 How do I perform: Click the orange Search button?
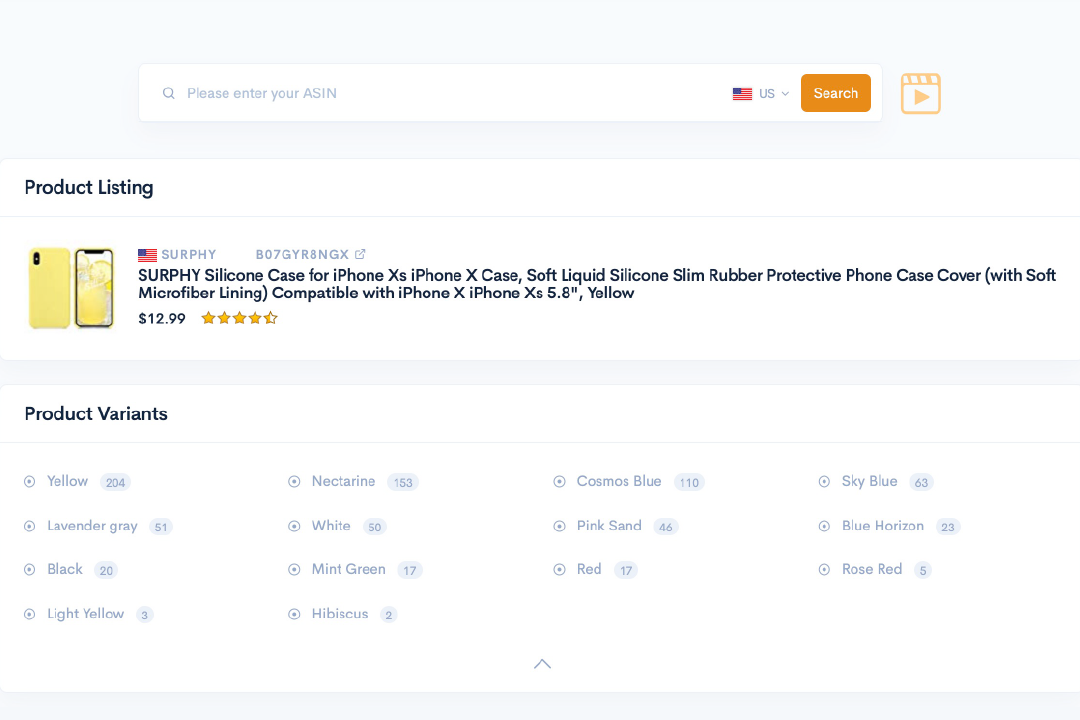[x=835, y=93]
